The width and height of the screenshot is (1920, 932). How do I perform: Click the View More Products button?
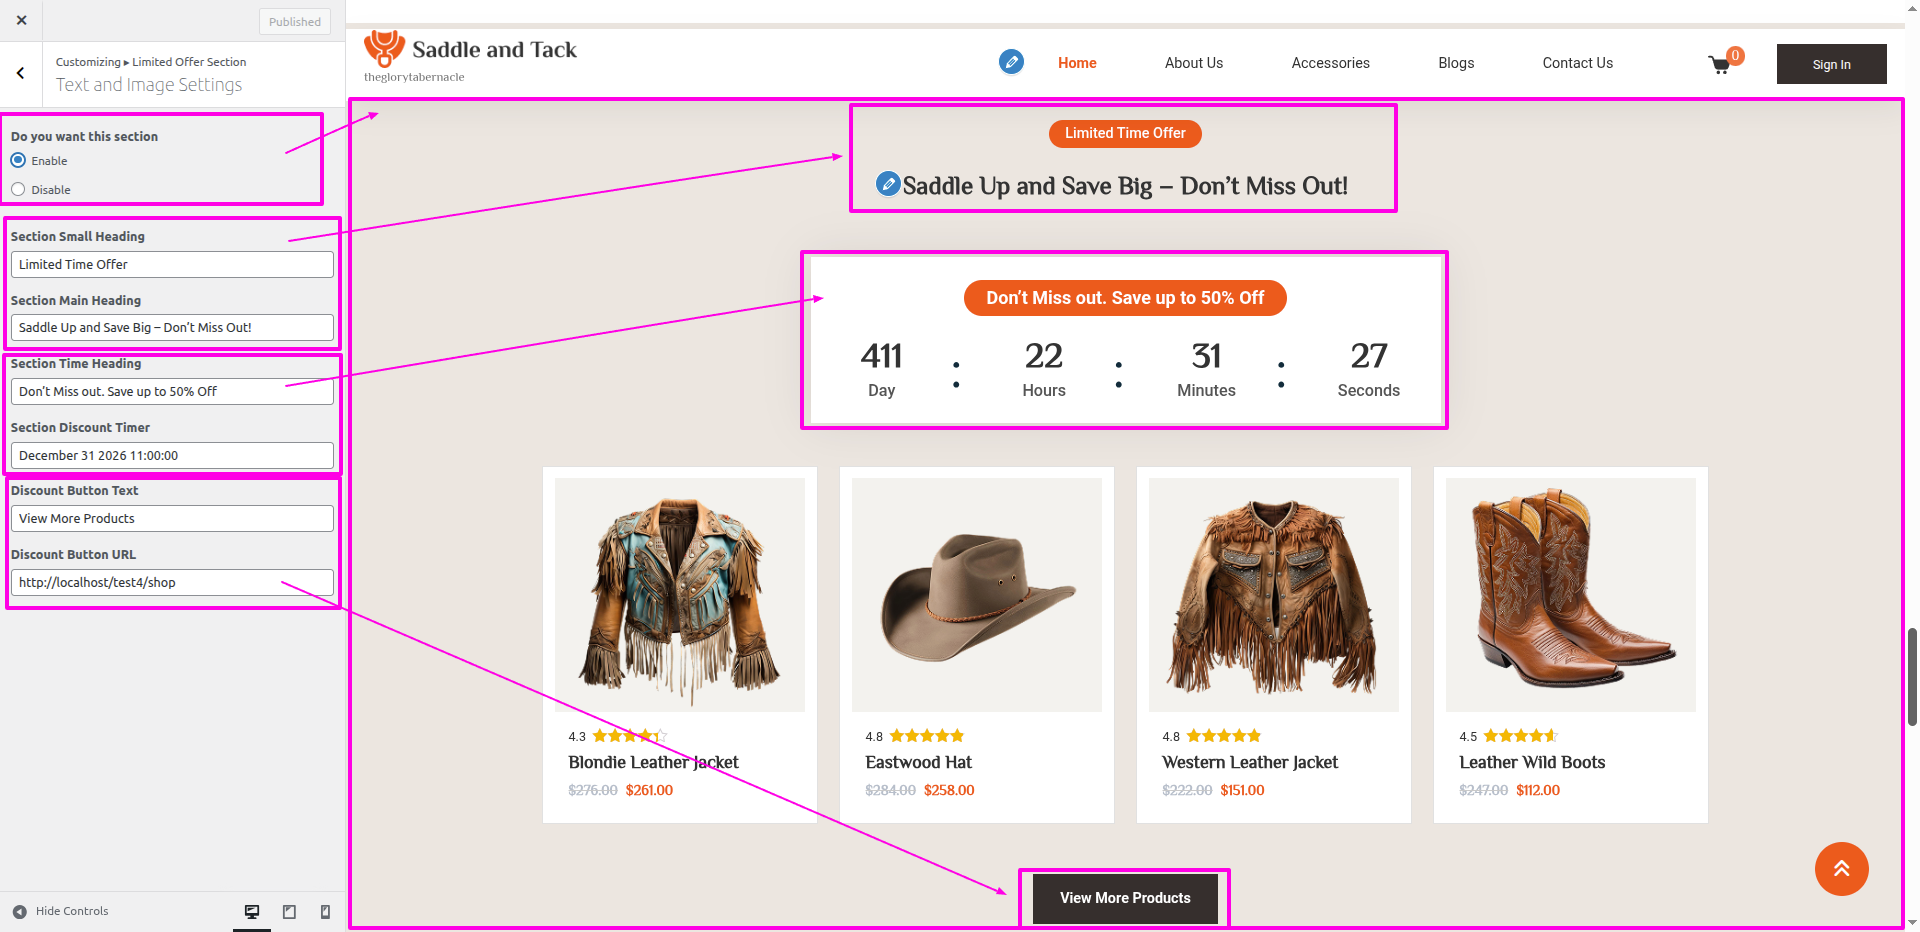(1125, 898)
